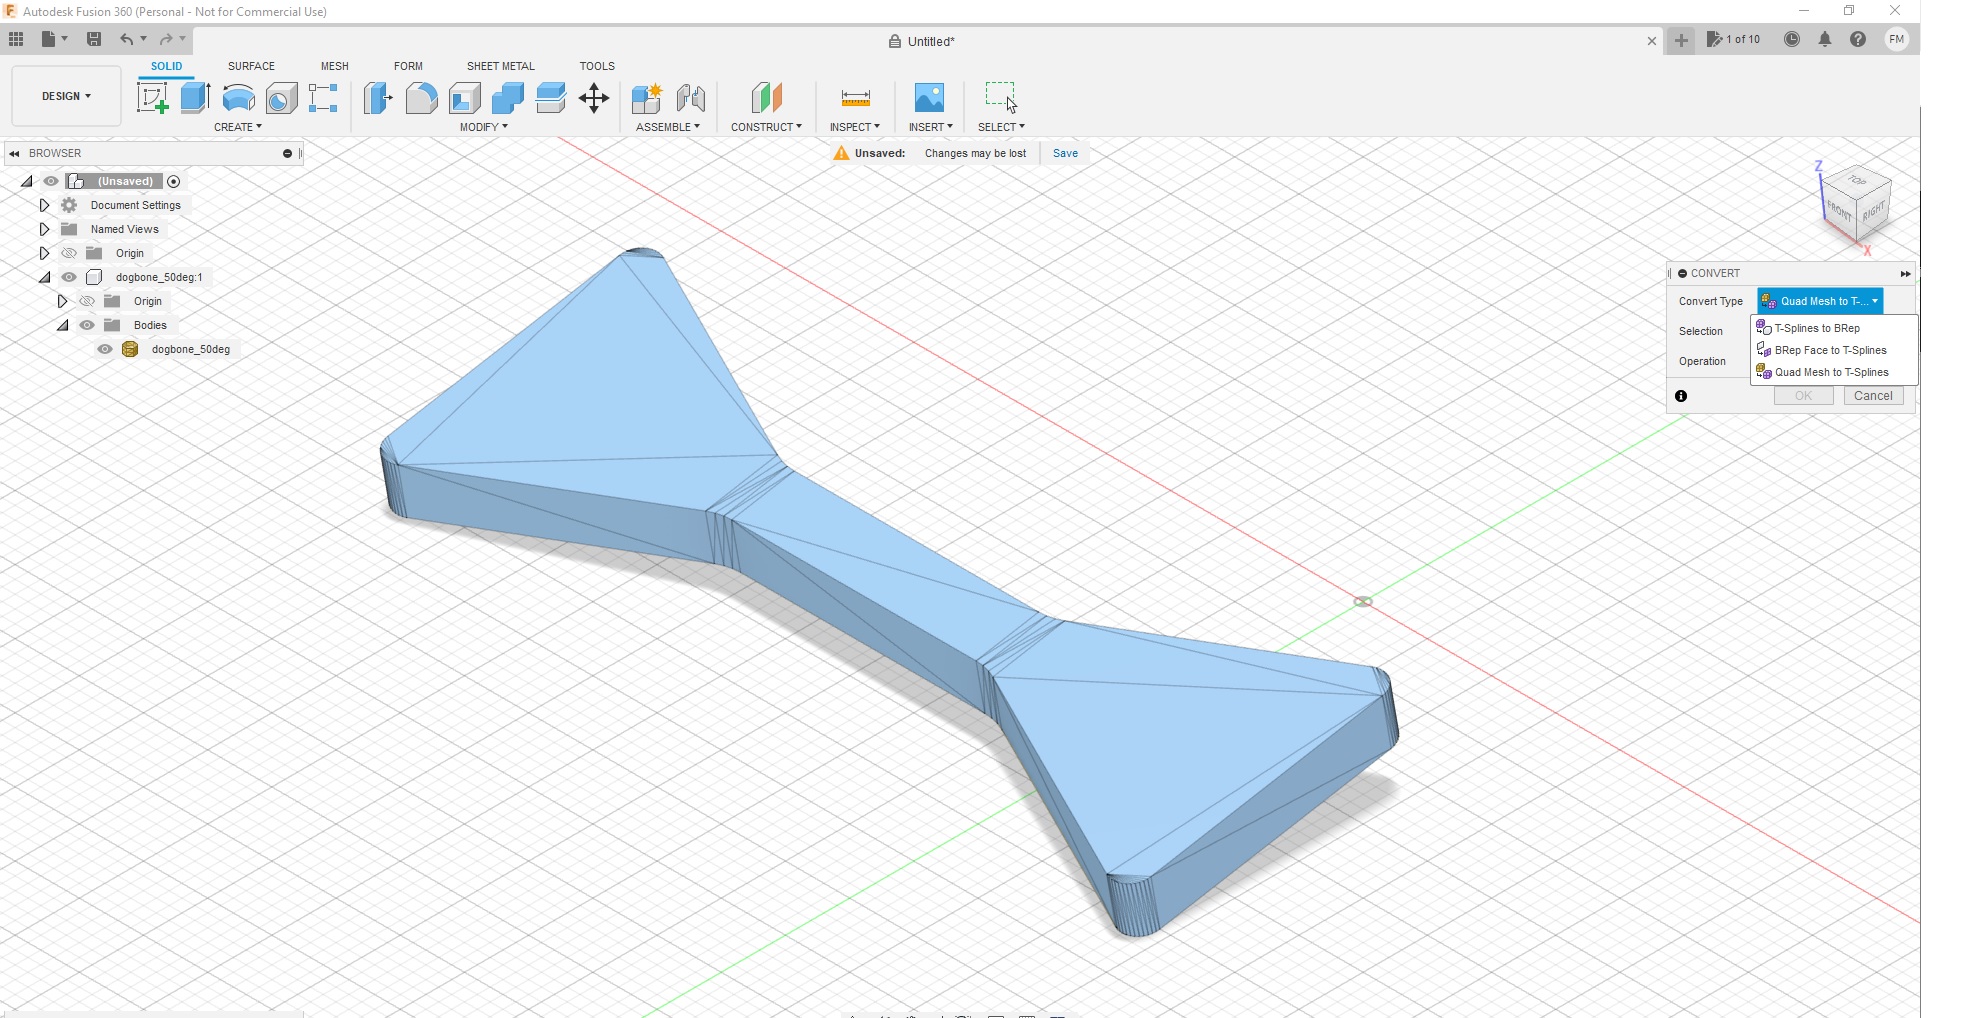The width and height of the screenshot is (1984, 1018).
Task: Expand the Named Views node
Action: coord(44,229)
